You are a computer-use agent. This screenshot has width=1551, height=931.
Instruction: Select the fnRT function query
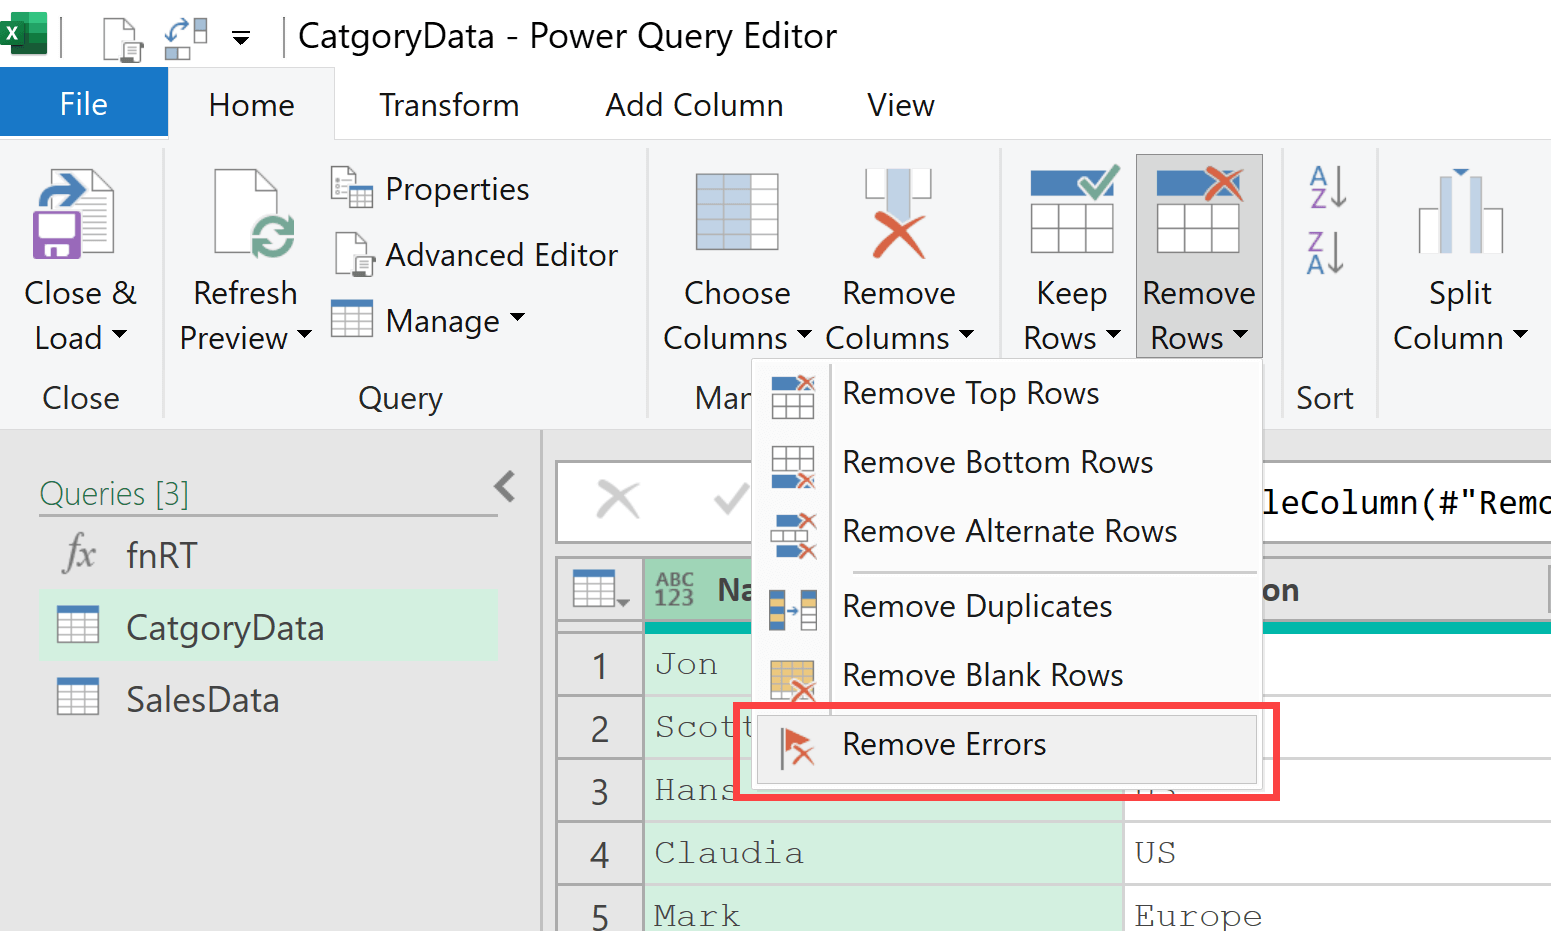[268, 555]
